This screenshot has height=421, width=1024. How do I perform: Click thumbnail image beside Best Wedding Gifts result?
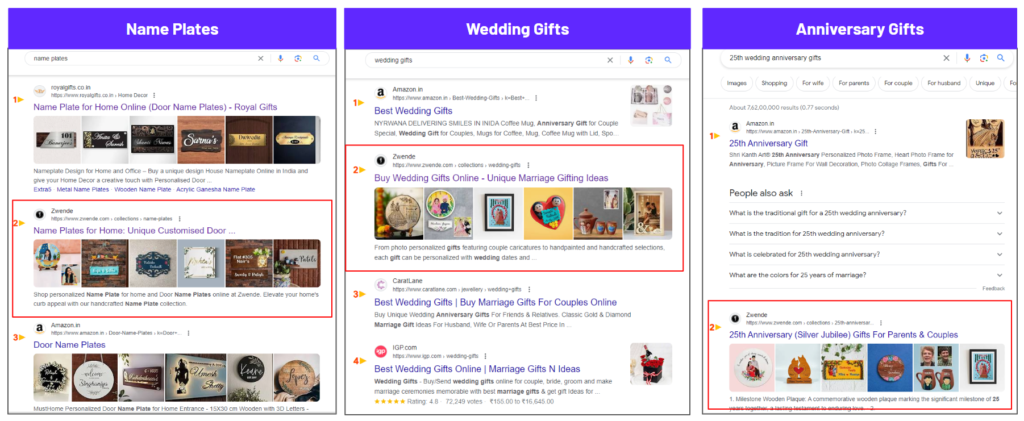pyautogui.click(x=651, y=105)
